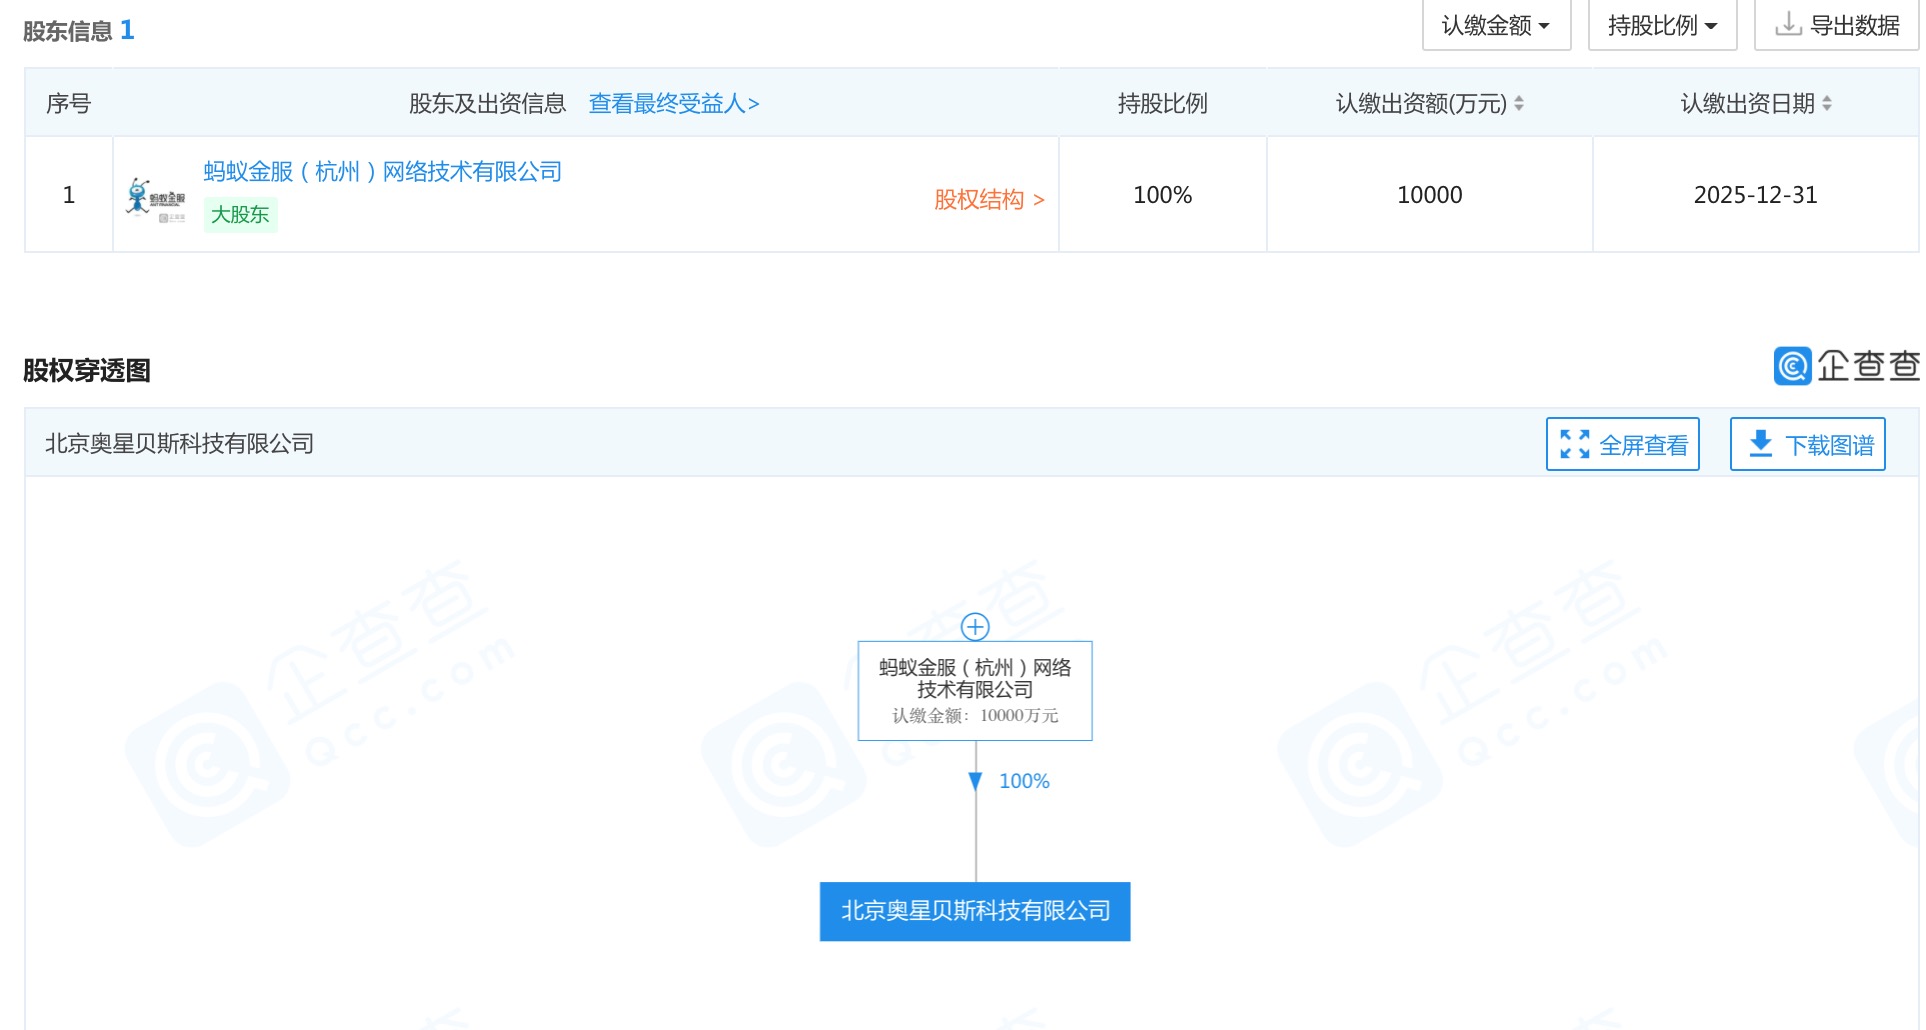Open the 认缴金额 dropdown filter
The width and height of the screenshot is (1926, 1030).
click(x=1496, y=26)
